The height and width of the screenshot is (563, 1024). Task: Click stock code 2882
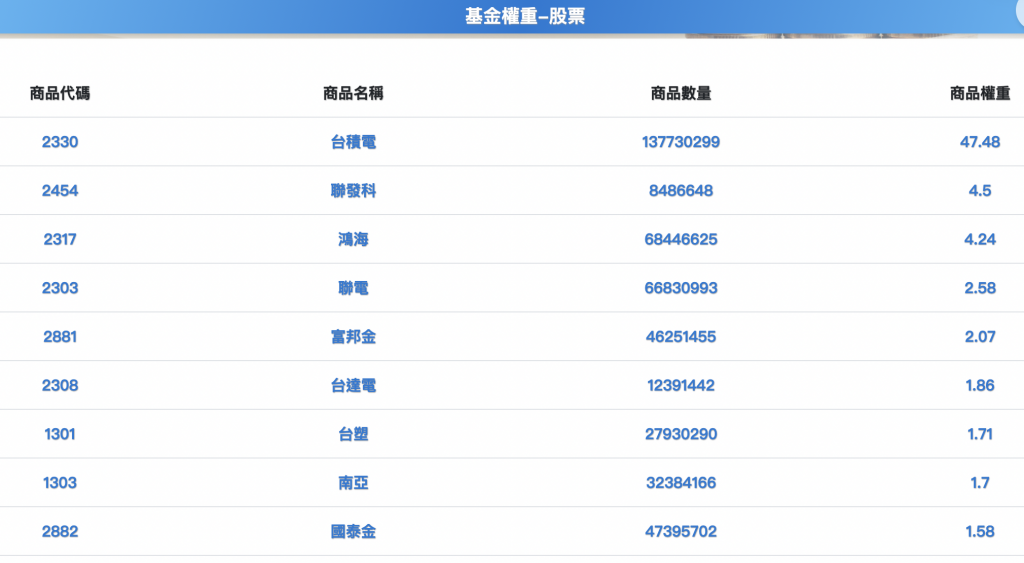[60, 531]
